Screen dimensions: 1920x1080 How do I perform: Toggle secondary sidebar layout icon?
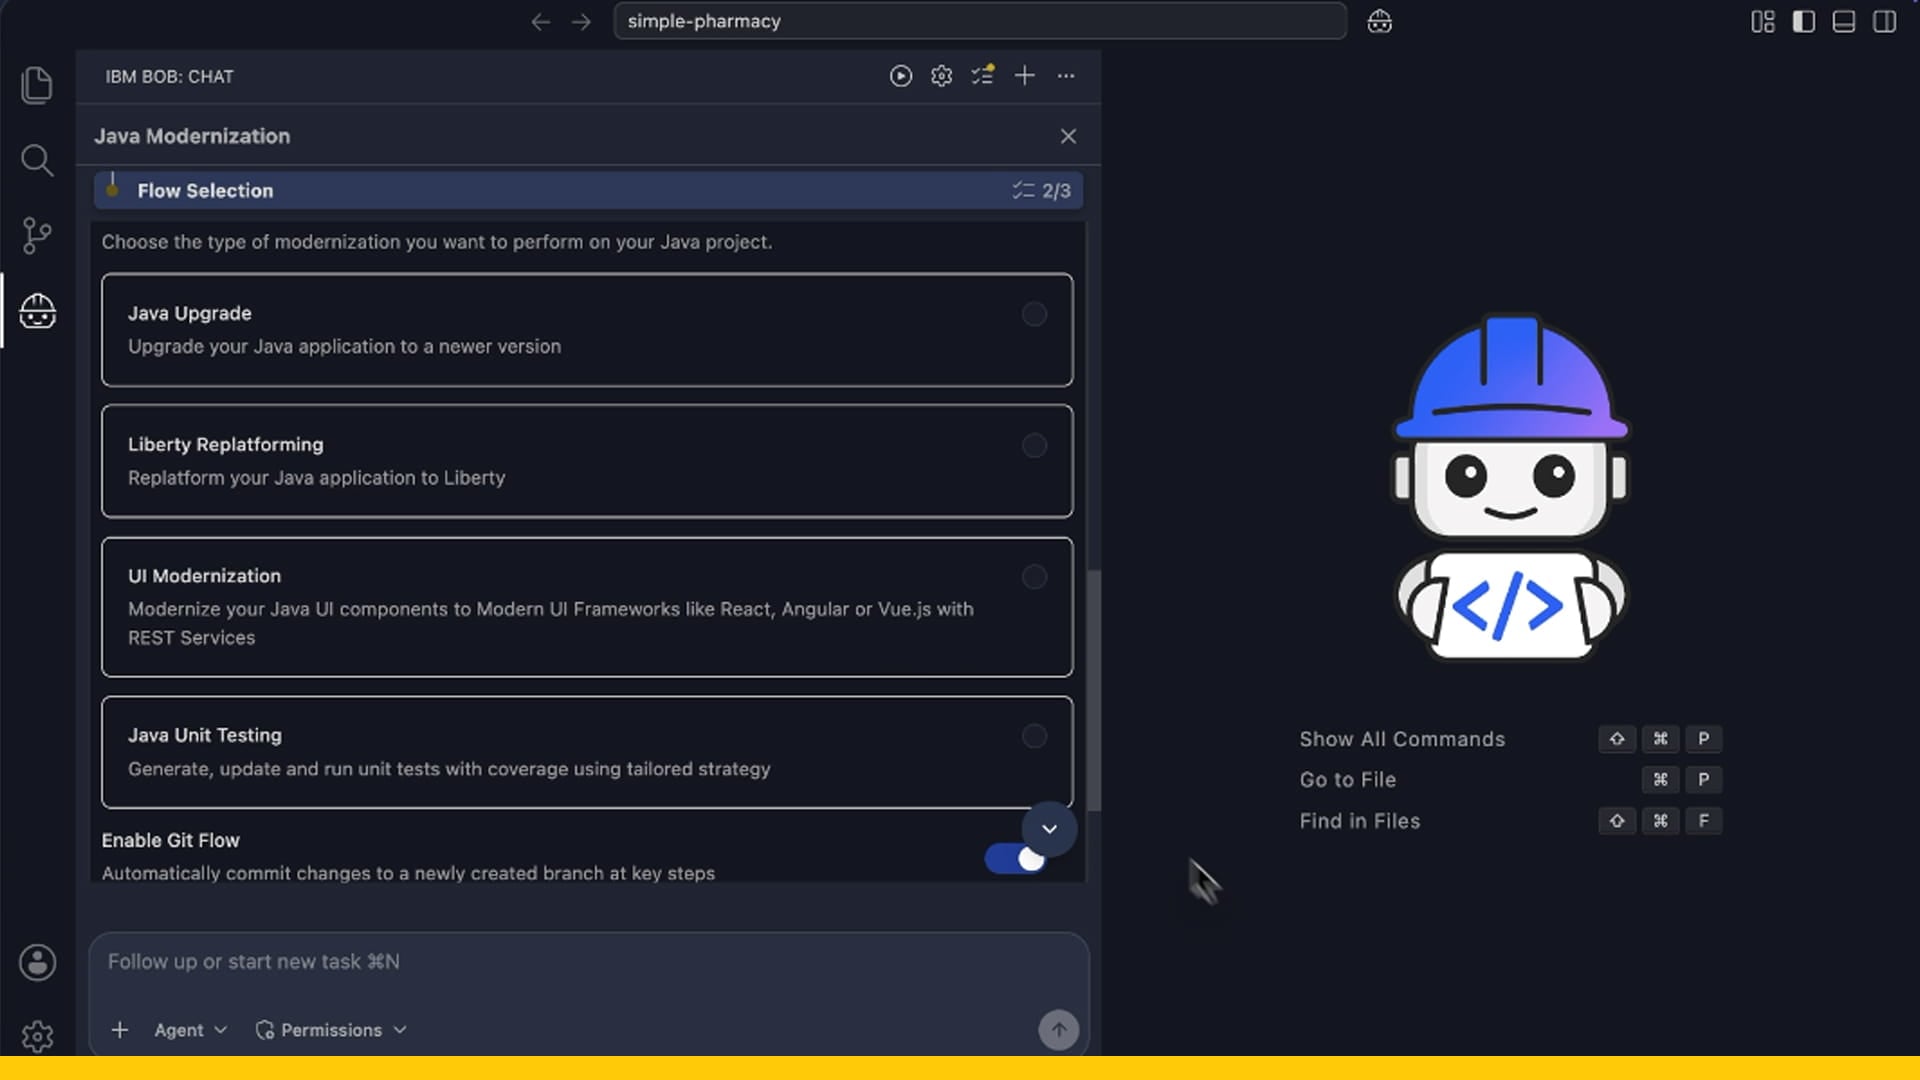tap(1884, 21)
